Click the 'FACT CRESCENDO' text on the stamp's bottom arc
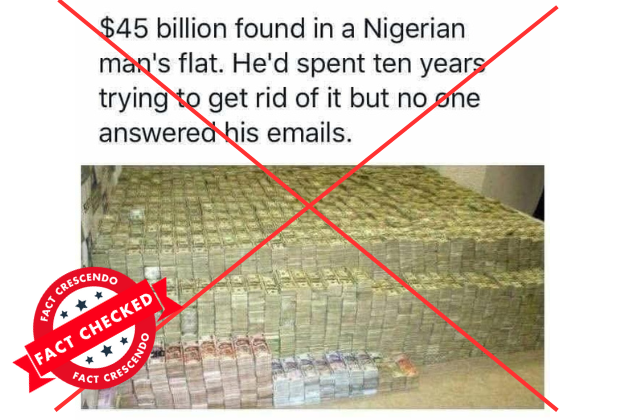 coord(113,363)
